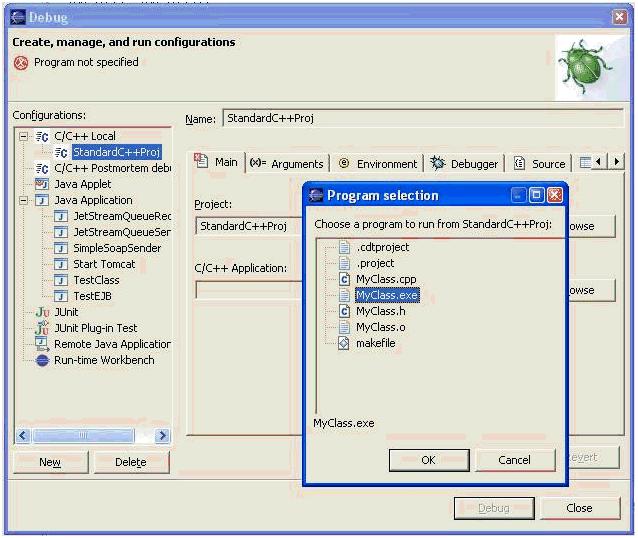Click the makefile icon in list

click(x=345, y=343)
